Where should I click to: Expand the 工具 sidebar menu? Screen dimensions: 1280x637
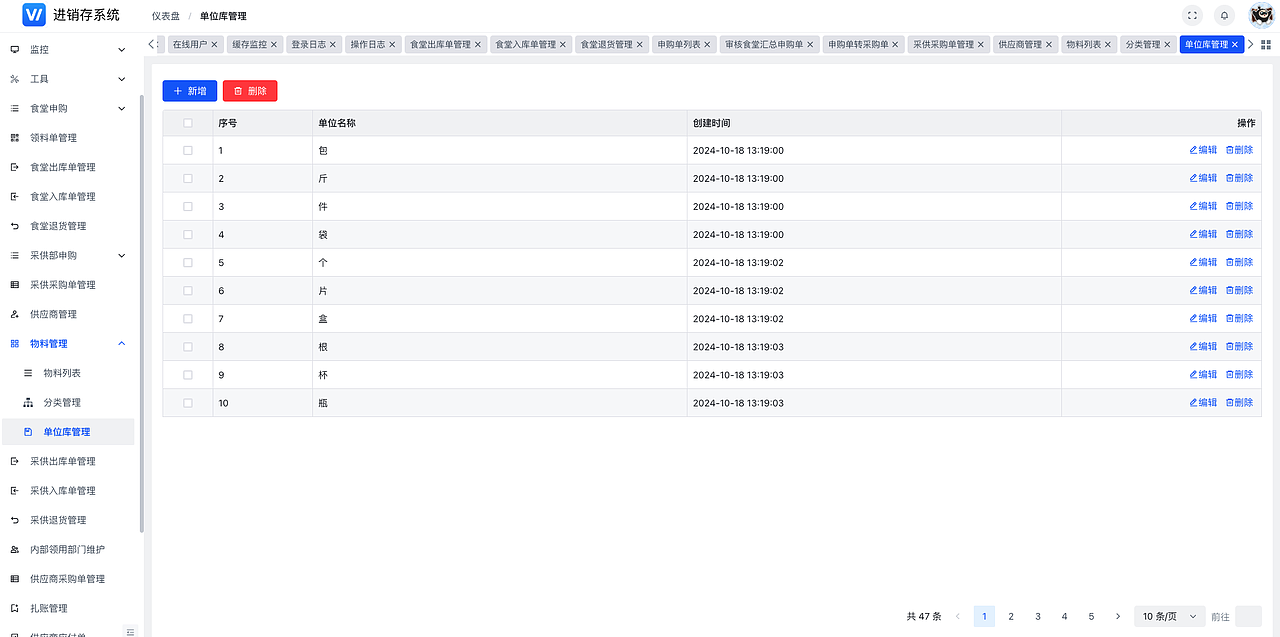point(67,79)
